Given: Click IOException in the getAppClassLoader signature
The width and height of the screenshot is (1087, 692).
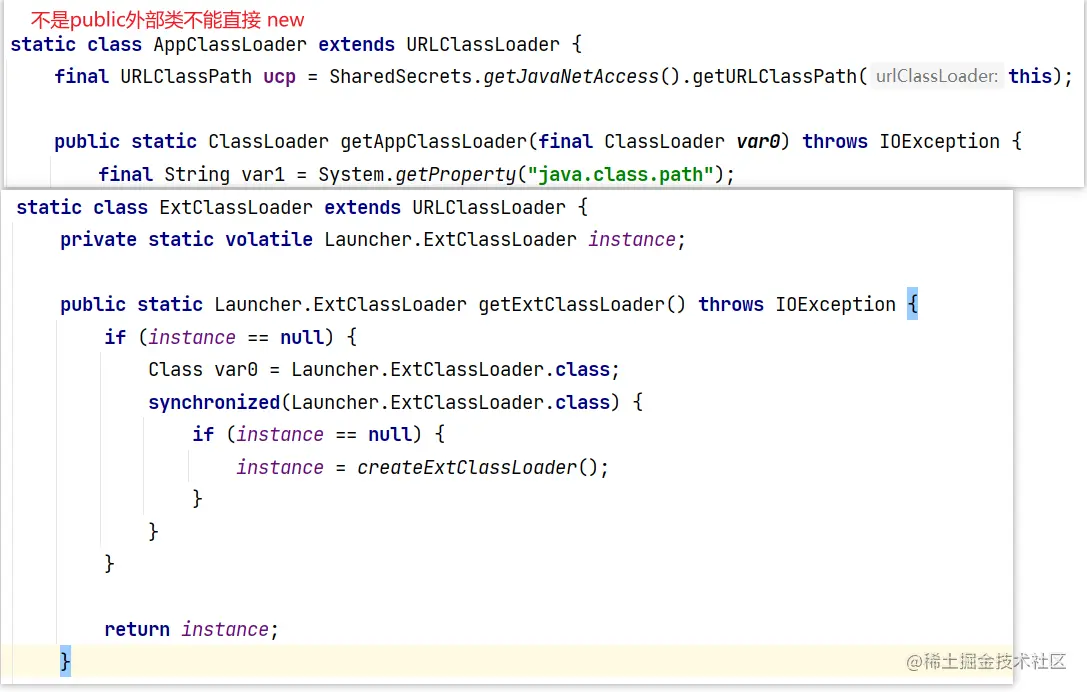Looking at the screenshot, I should [939, 141].
